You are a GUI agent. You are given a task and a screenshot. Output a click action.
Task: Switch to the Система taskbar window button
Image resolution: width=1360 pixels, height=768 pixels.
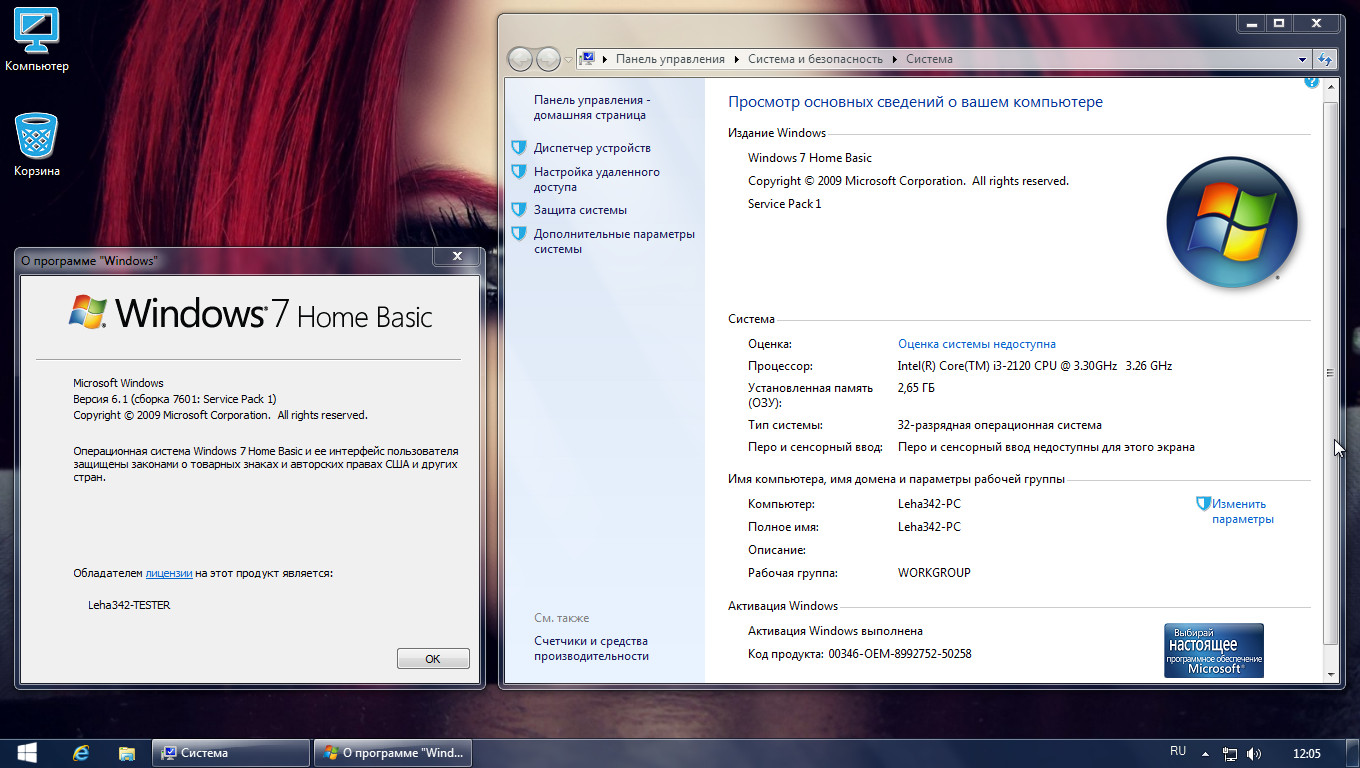click(230, 753)
